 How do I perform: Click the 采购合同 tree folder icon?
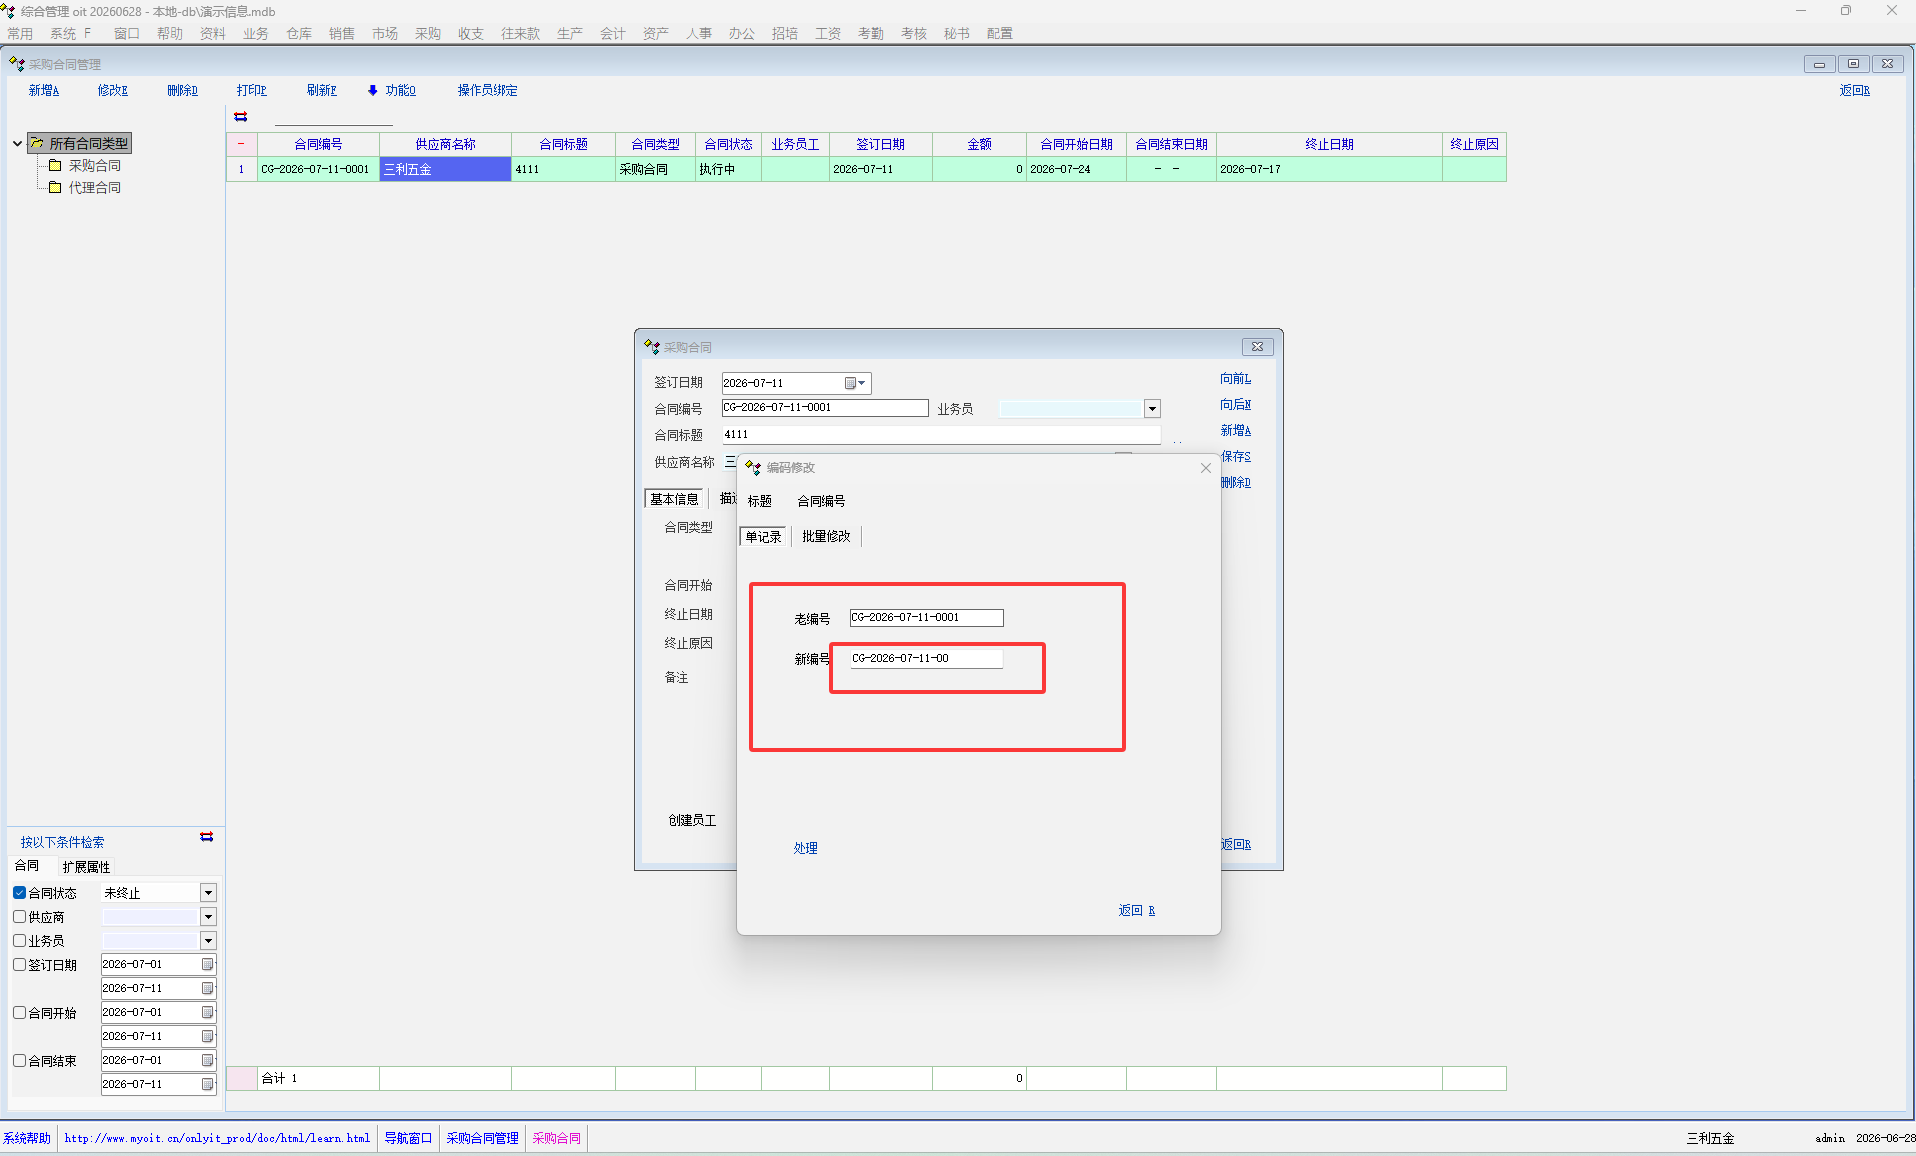coord(55,165)
